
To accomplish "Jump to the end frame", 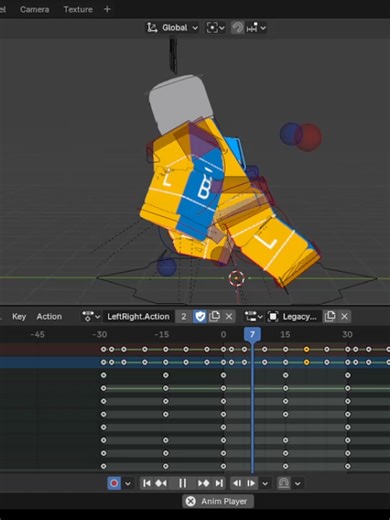I will coord(219,483).
